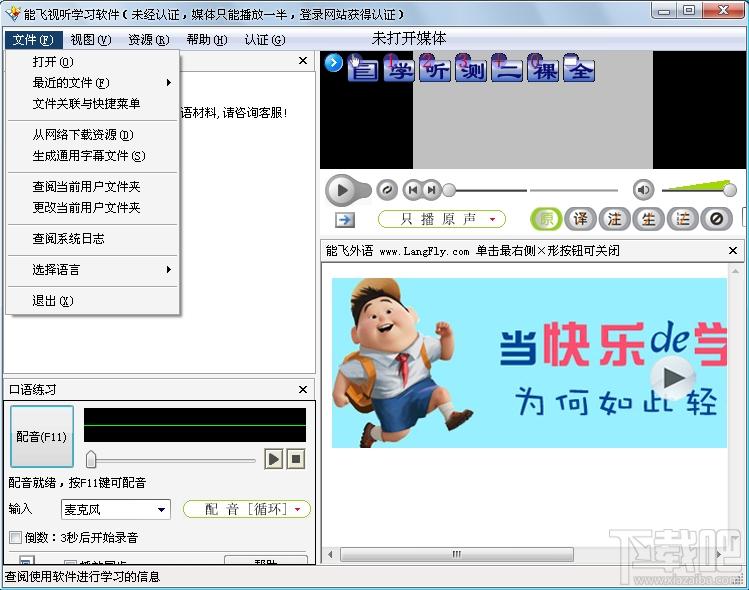Open the 只播原声 playback mode dropdown

point(441,219)
